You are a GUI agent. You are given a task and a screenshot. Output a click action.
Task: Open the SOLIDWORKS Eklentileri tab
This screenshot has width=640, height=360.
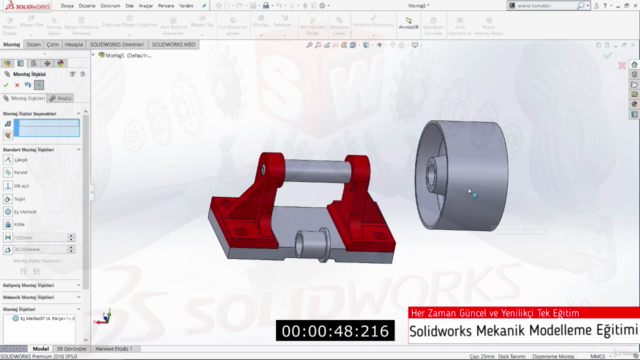[x=117, y=44]
